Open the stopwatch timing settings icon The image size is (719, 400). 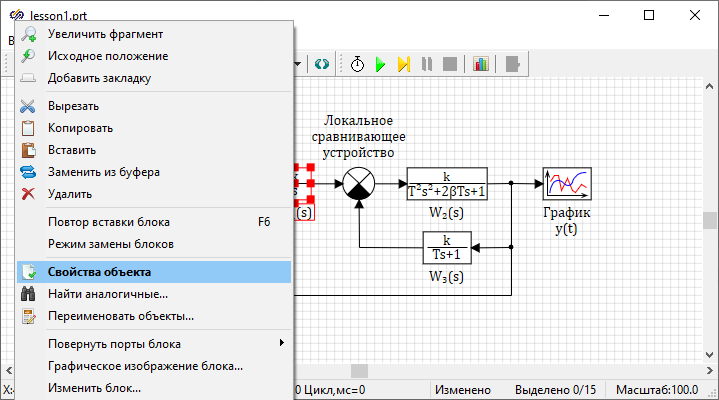pos(357,64)
